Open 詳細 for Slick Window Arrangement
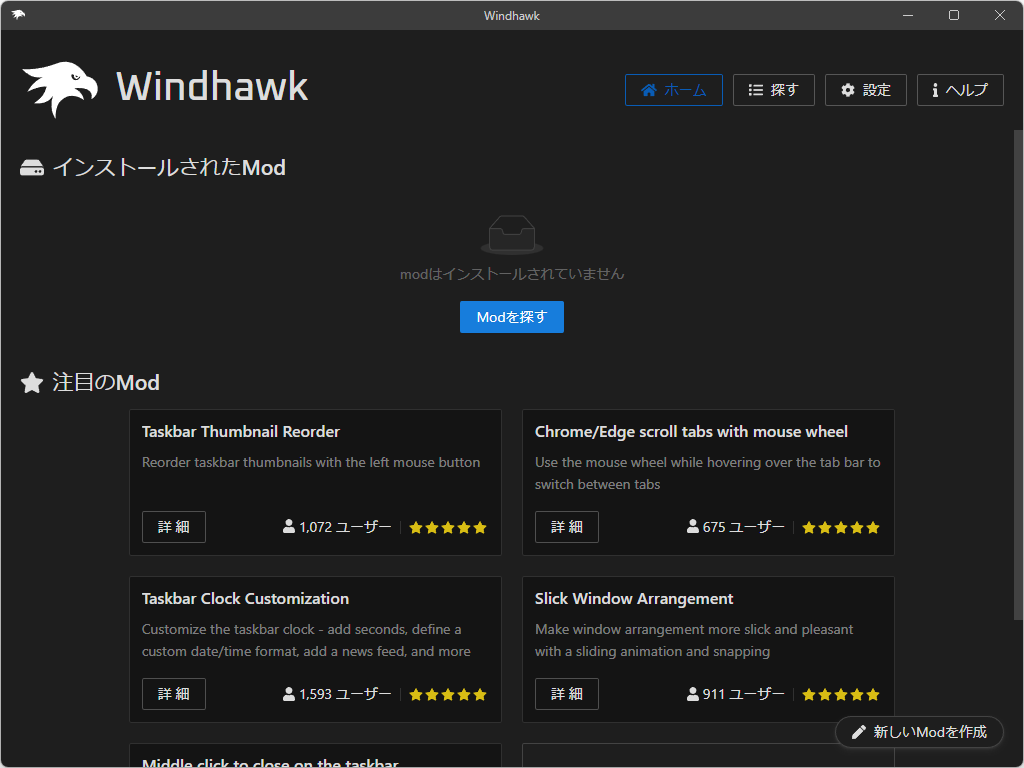This screenshot has height=768, width=1024. click(x=566, y=694)
